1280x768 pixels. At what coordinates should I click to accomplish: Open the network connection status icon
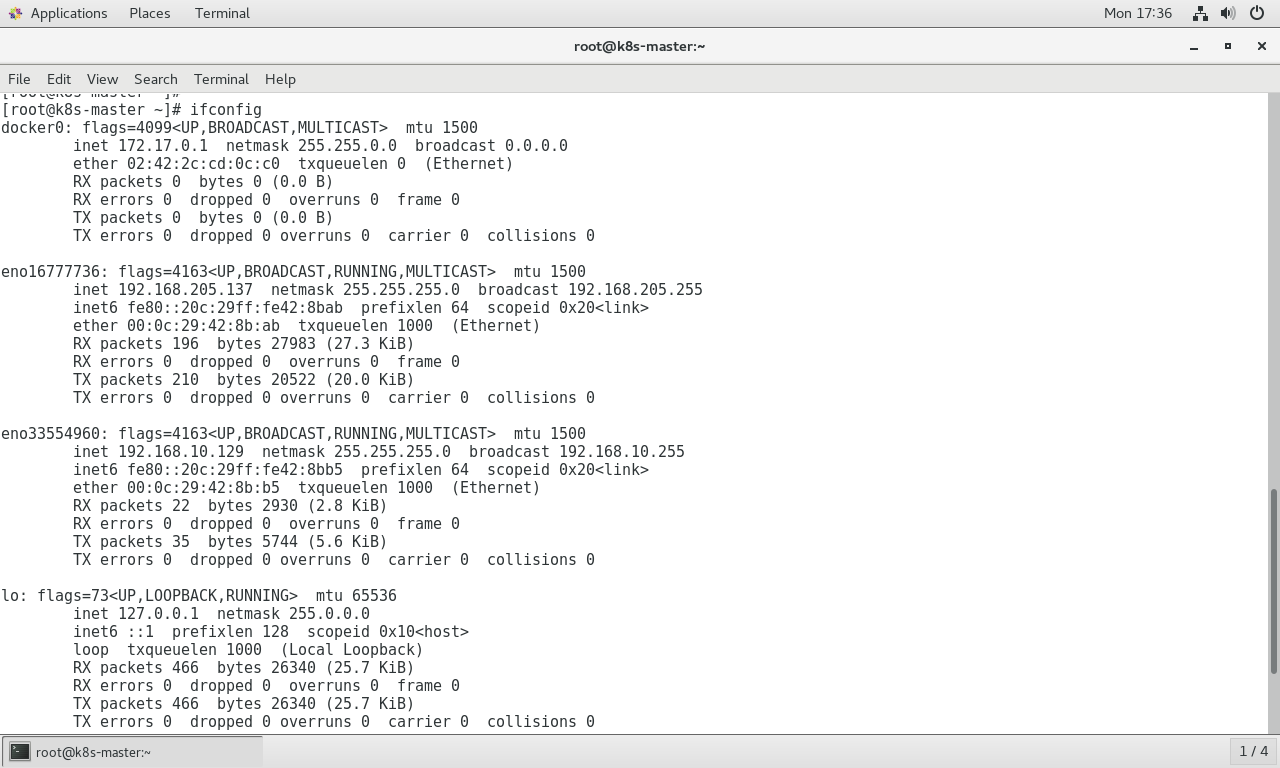pyautogui.click(x=1200, y=13)
